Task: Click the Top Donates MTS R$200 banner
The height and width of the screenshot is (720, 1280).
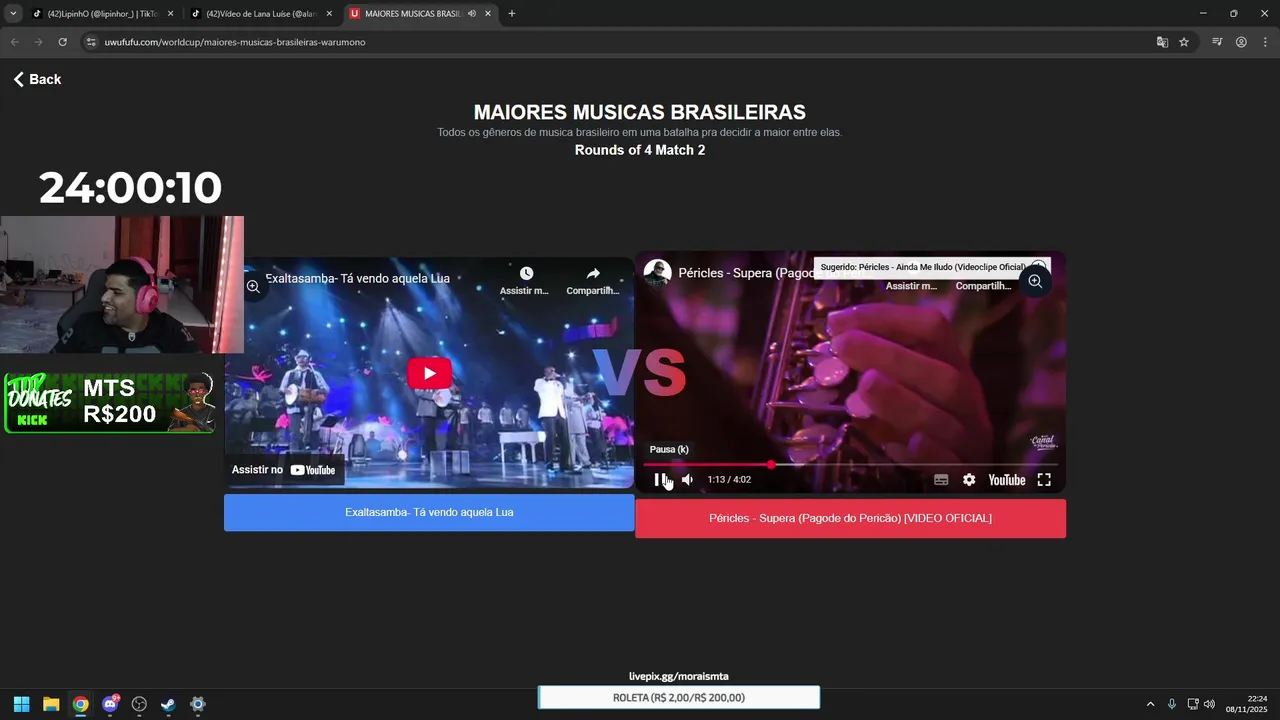Action: pos(110,402)
